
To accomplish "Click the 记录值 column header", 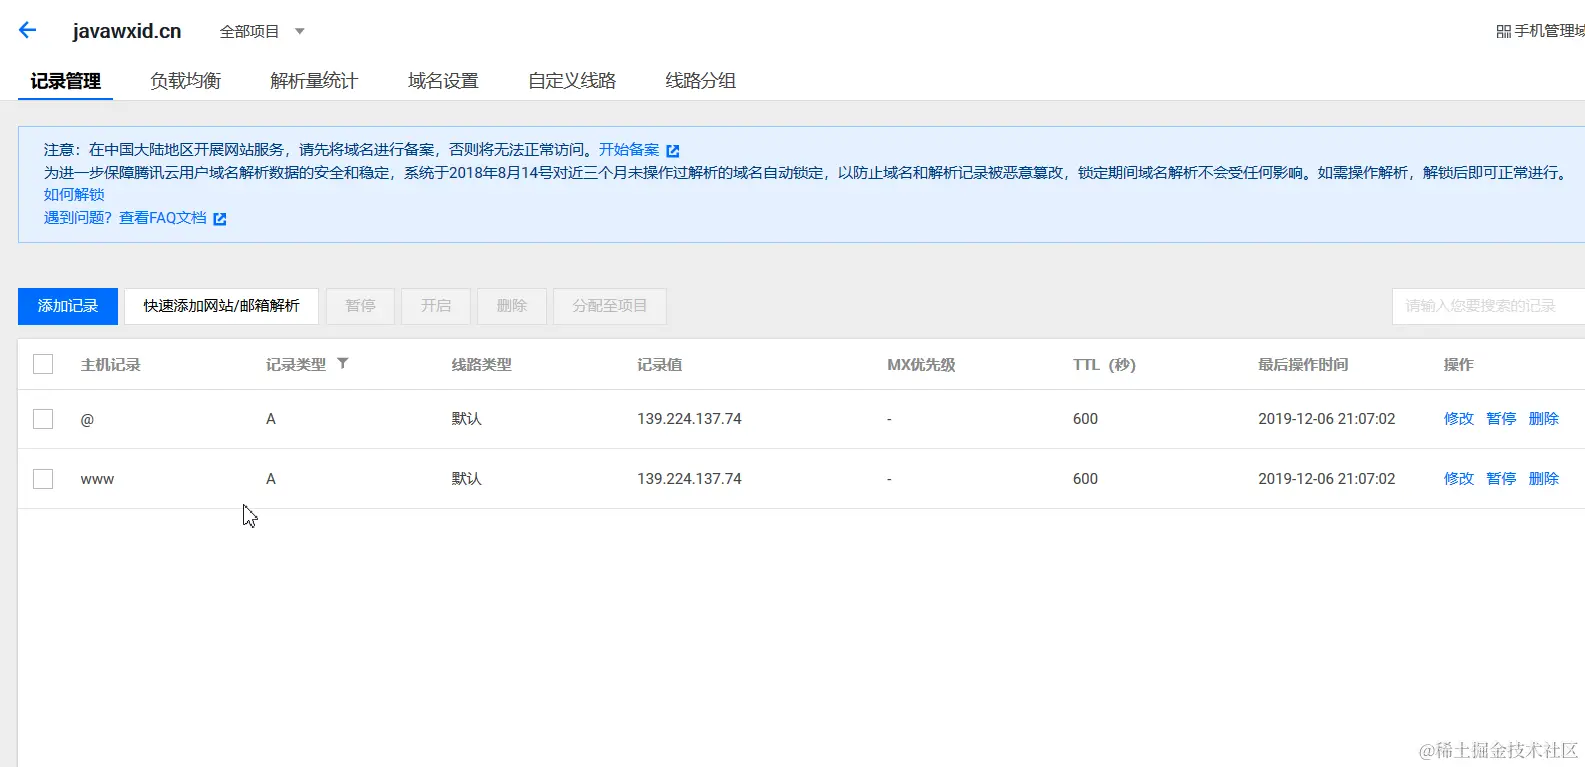I will click(x=660, y=365).
